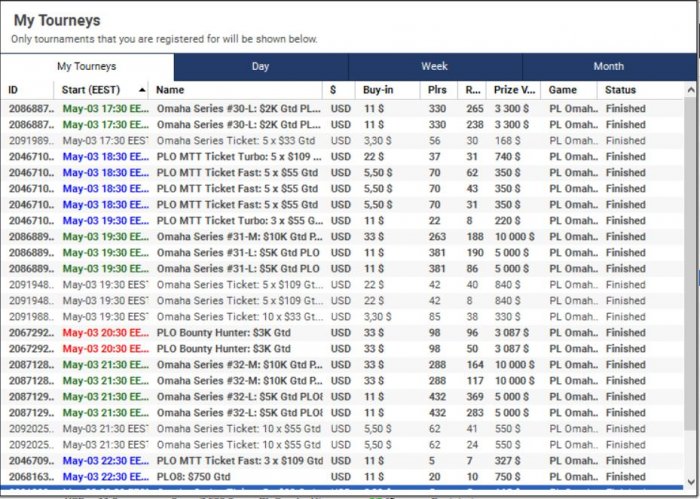Select Omaha Series #32-M row ranked 117
Image resolution: width=700 pixels, height=499 pixels.
coord(342,381)
